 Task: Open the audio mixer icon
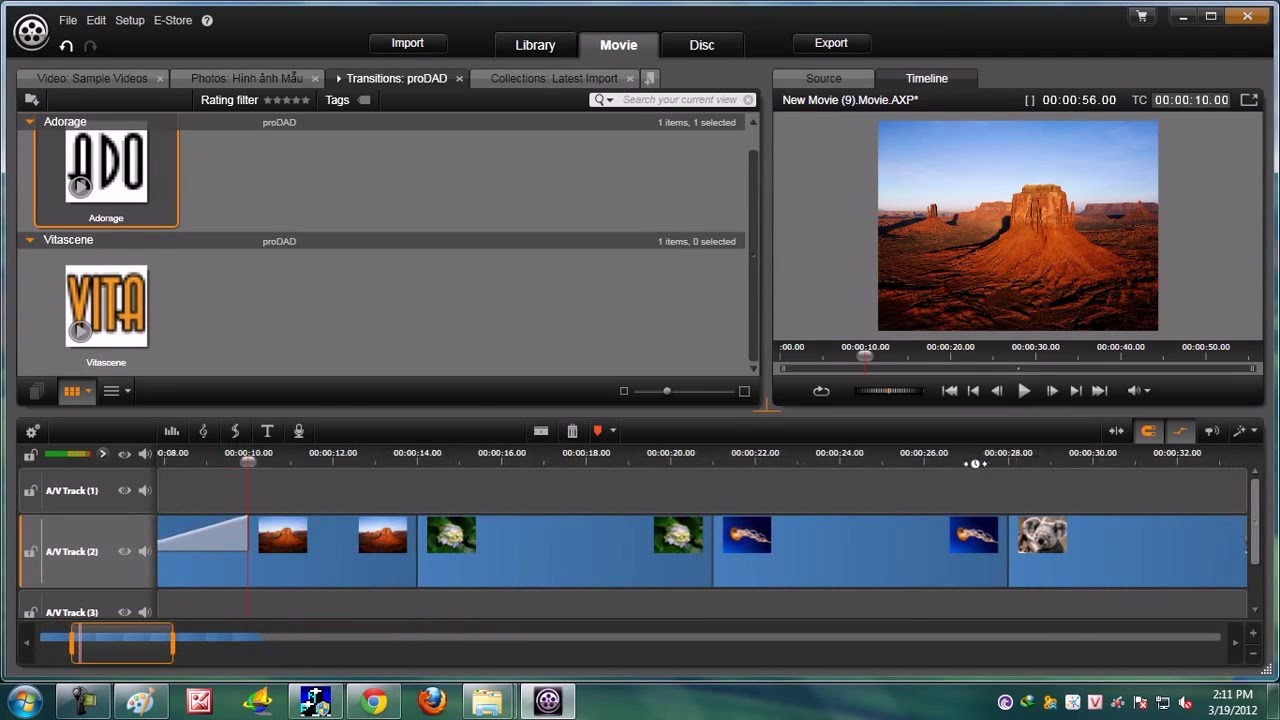pos(172,431)
